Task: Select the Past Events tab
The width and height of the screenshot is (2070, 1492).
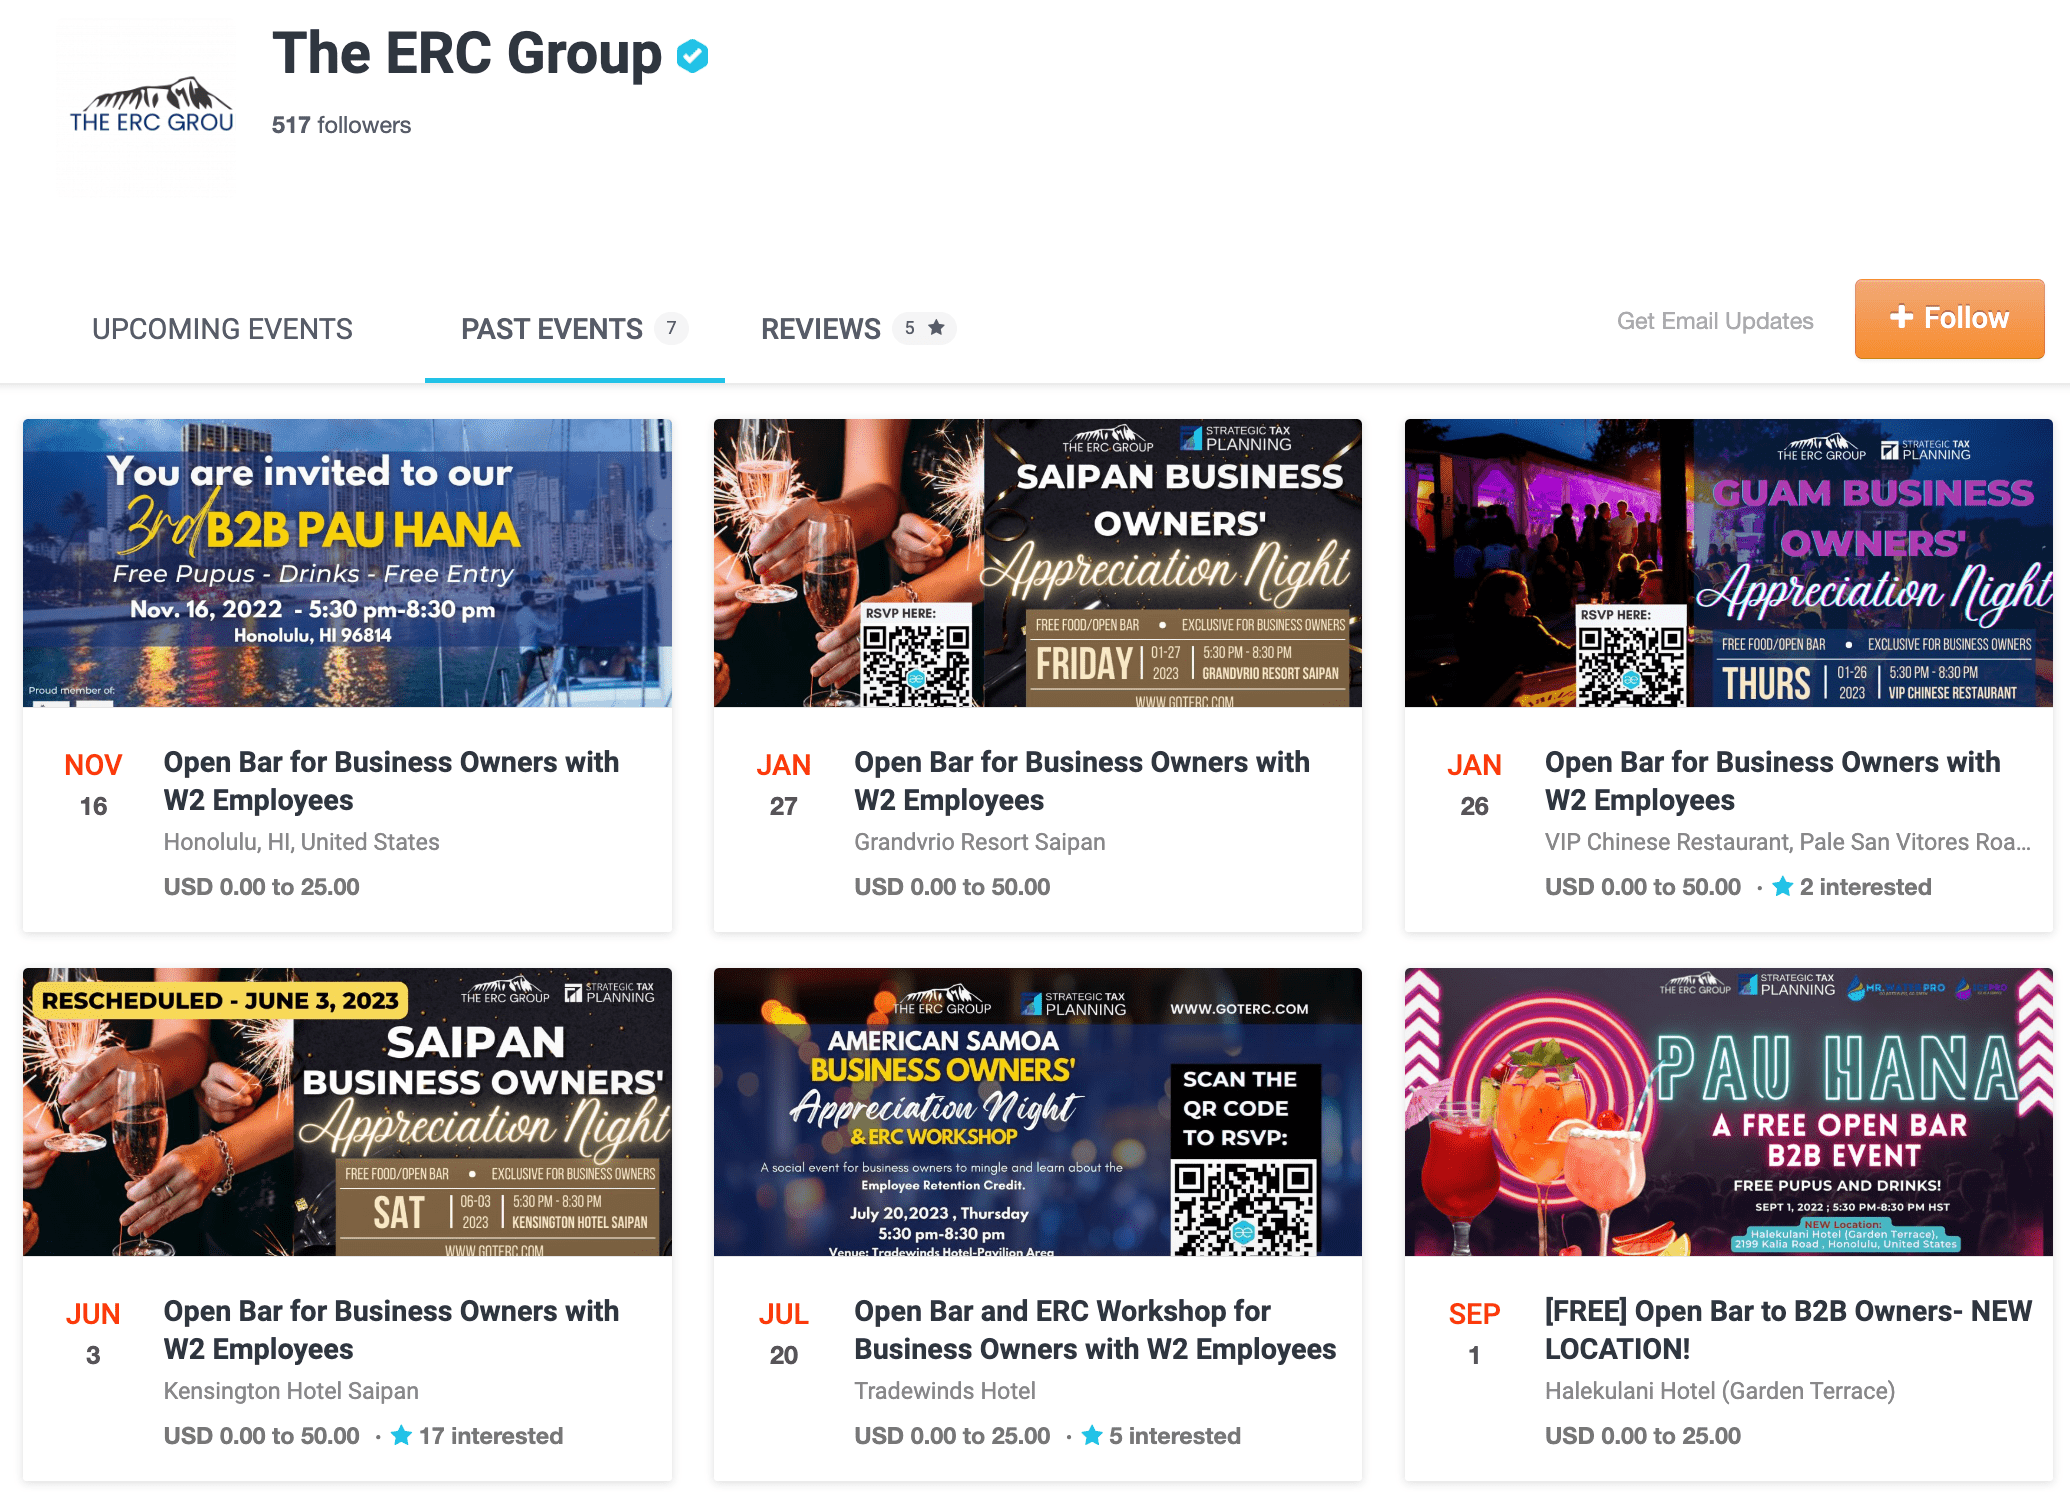Action: [574, 329]
